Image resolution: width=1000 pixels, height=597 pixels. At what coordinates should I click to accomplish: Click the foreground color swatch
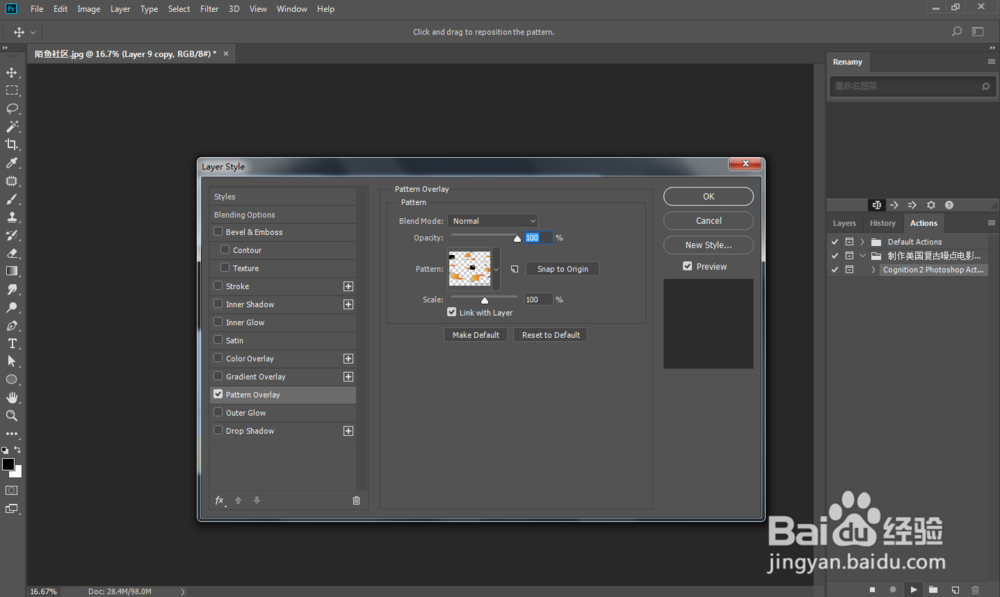pyautogui.click(x=8, y=464)
